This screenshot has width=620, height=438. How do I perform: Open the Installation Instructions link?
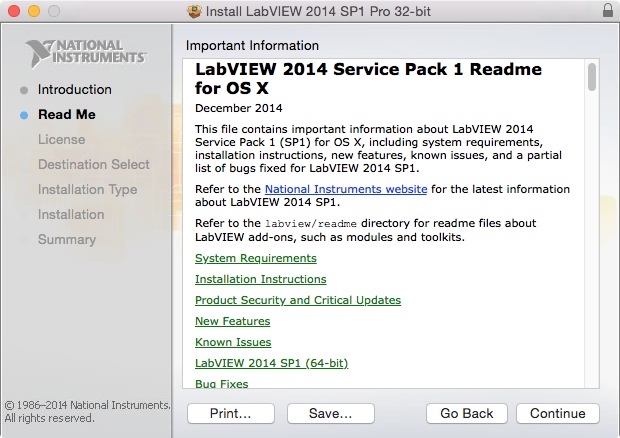coord(261,279)
